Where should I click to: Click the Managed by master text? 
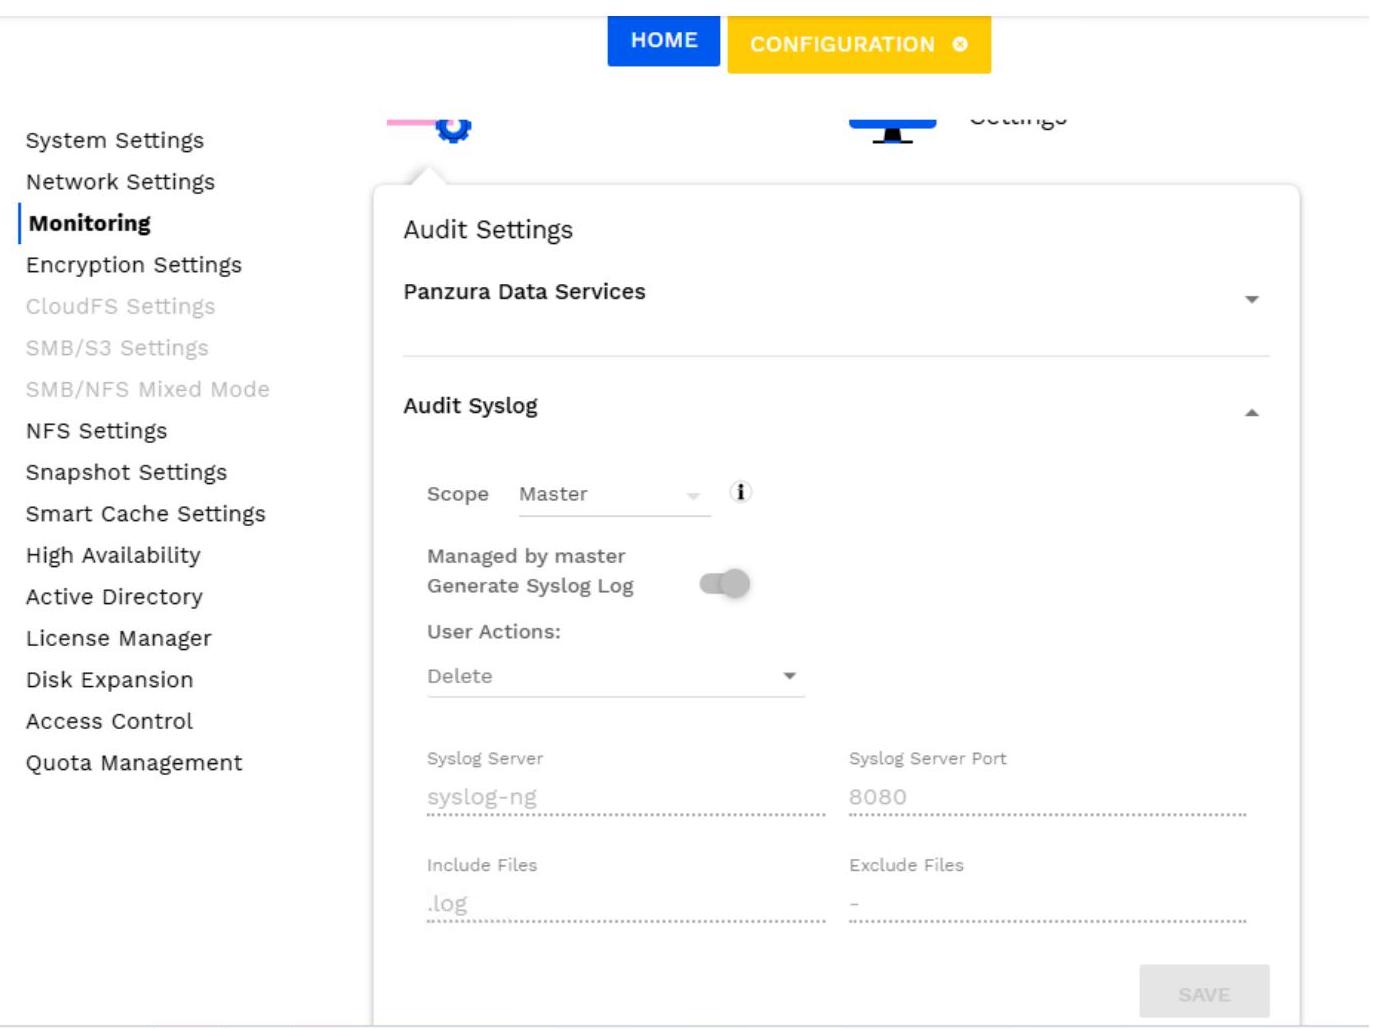point(526,556)
